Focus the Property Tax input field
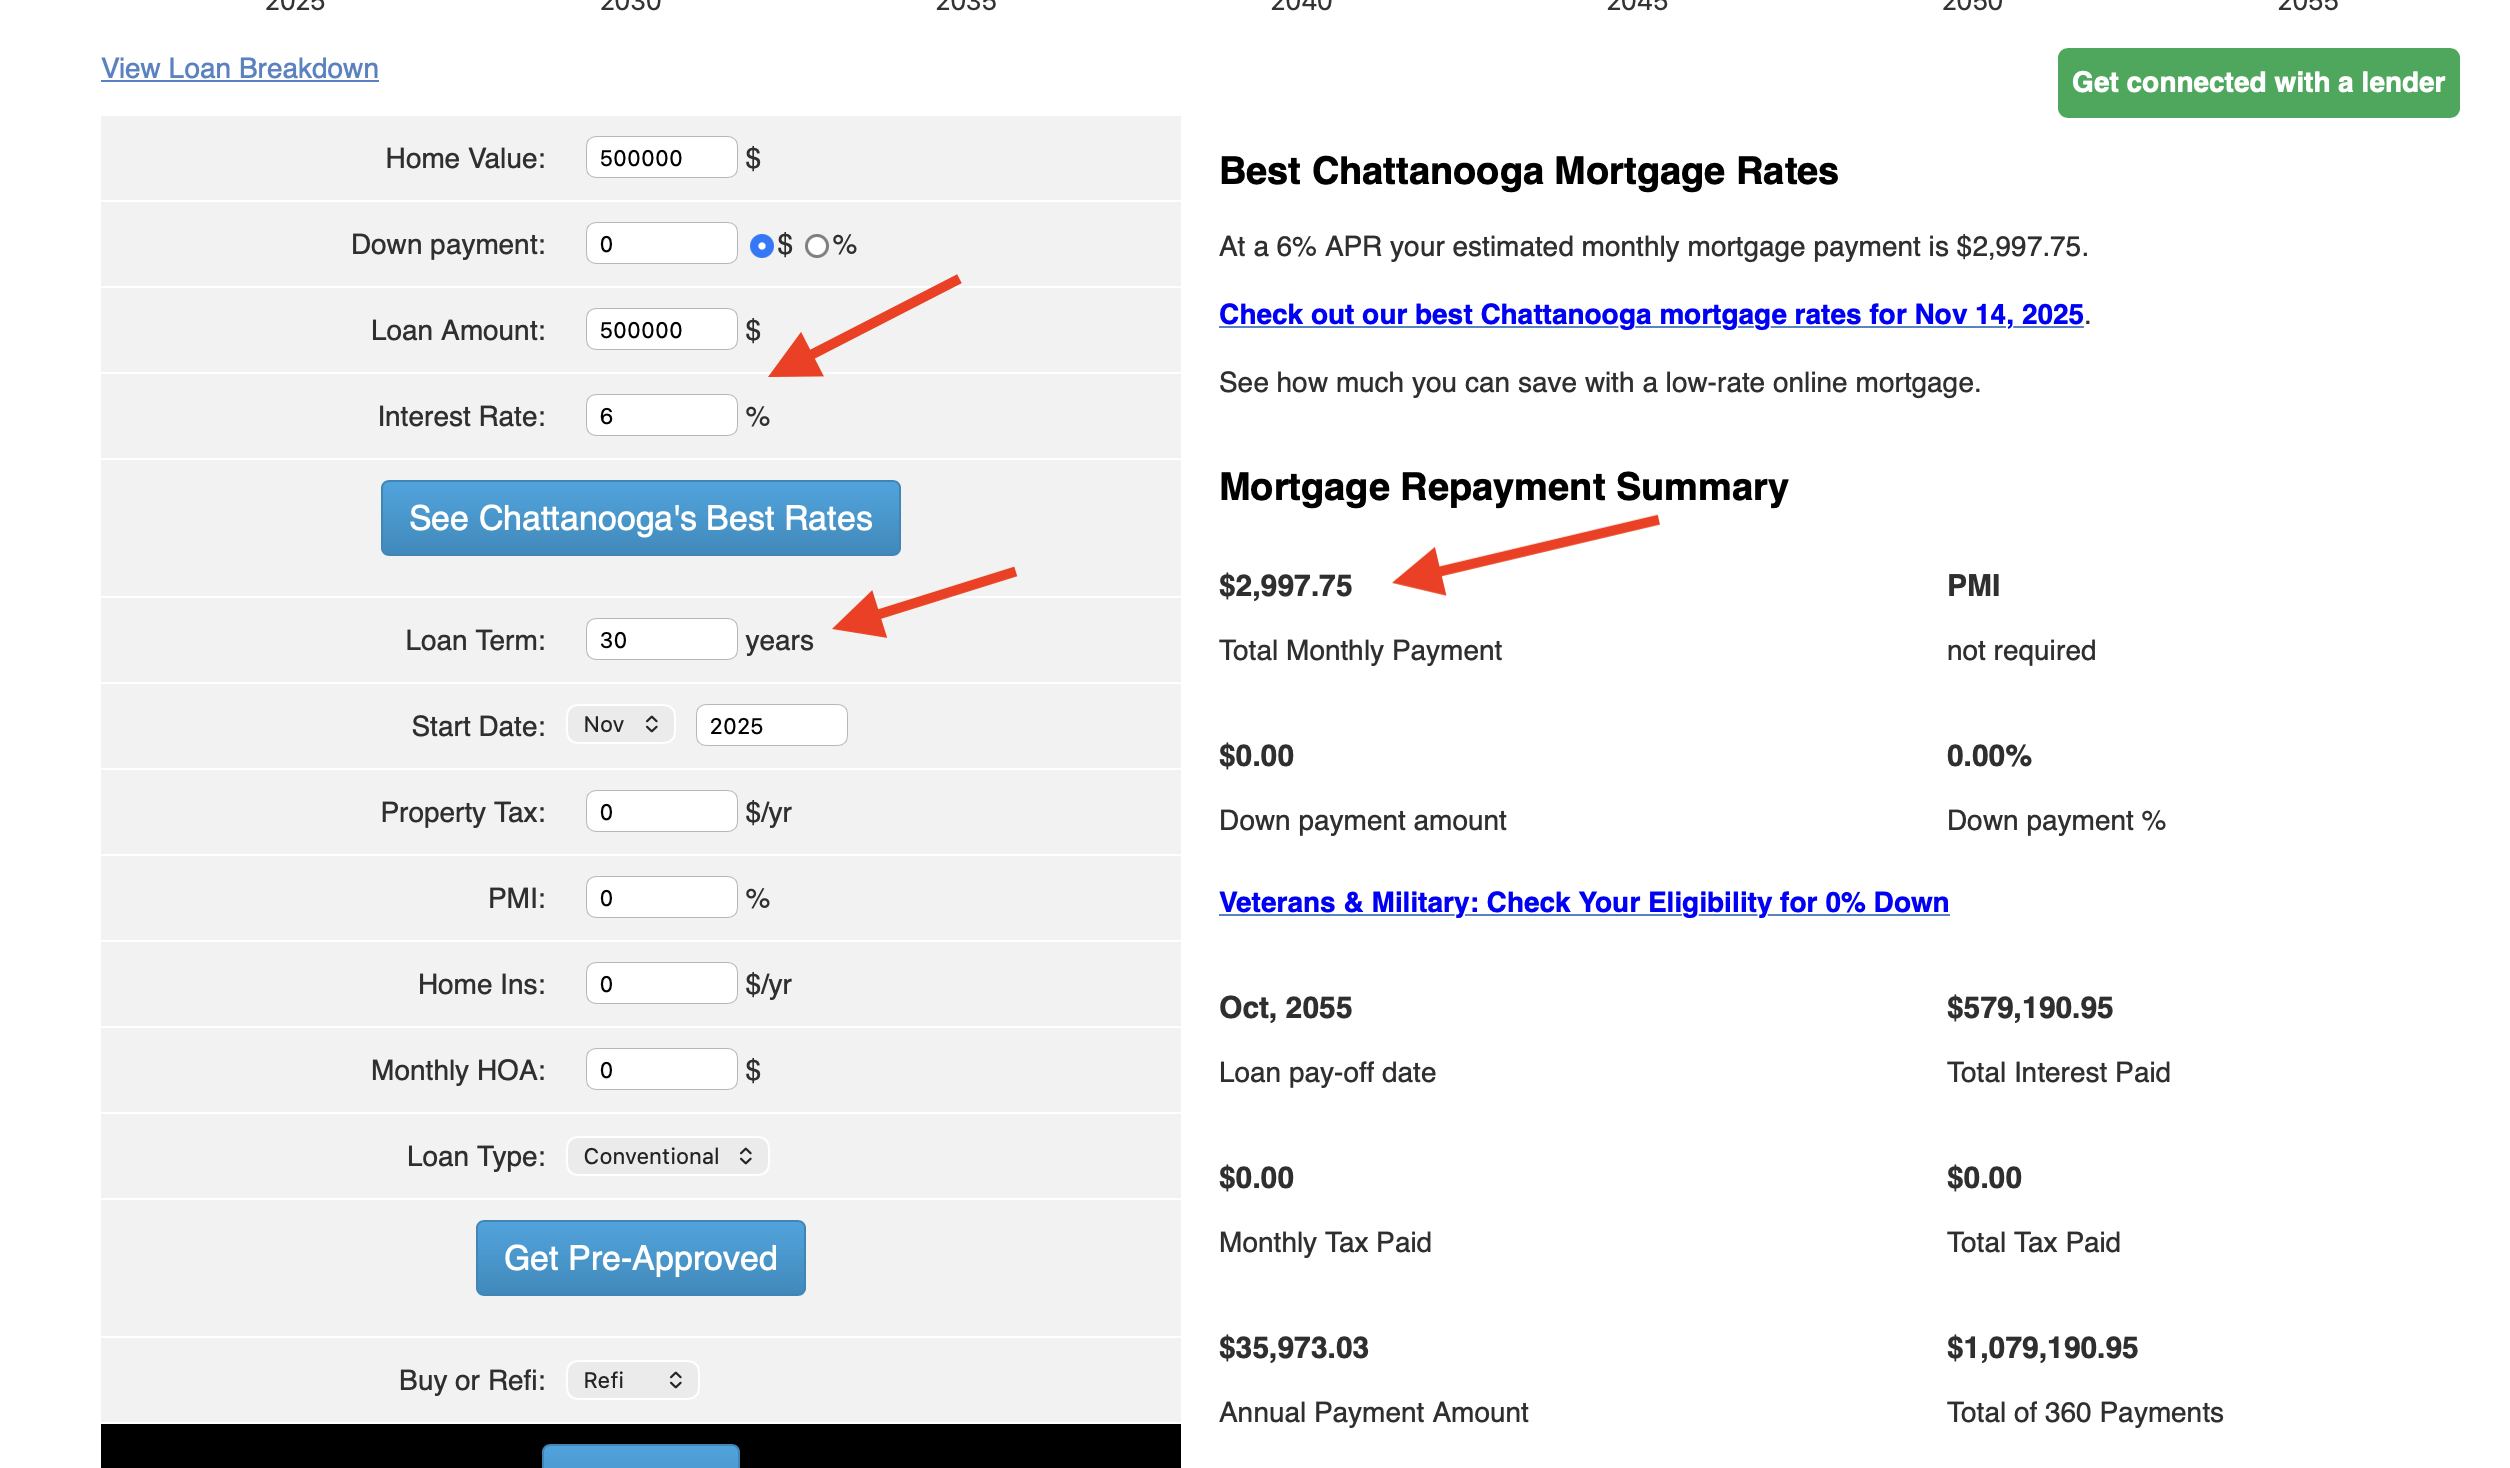This screenshot has height=1468, width=2510. (x=661, y=812)
